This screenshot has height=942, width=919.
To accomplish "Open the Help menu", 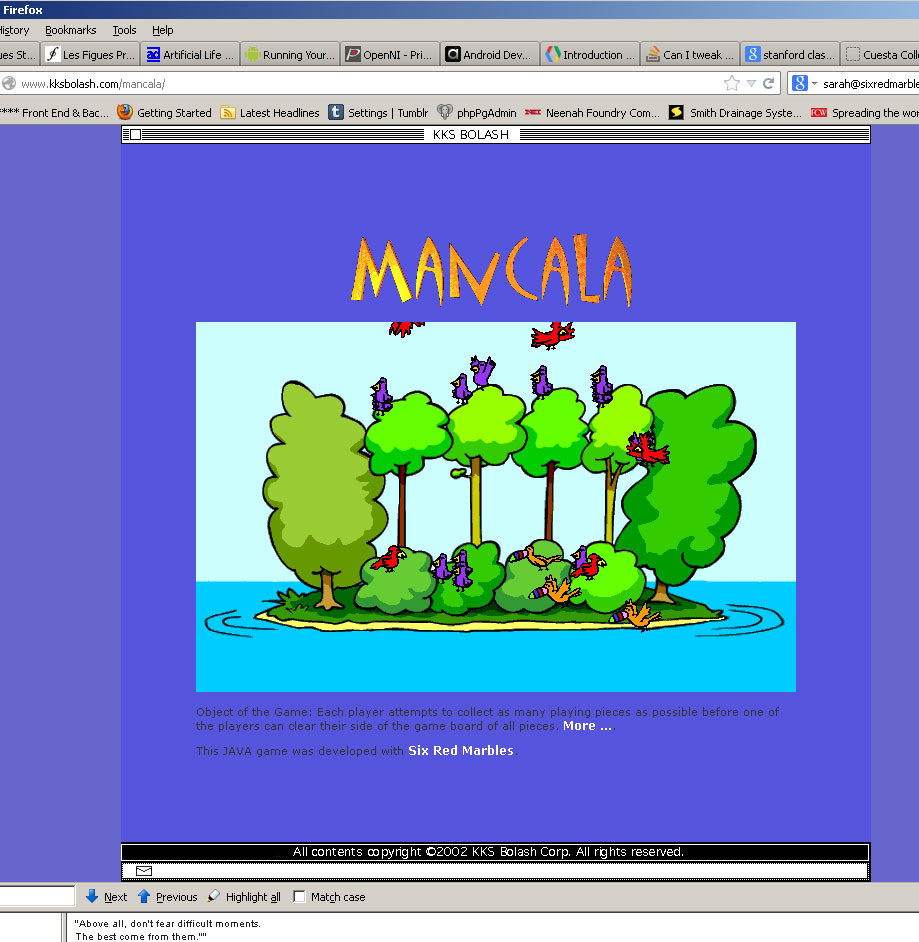I will [x=162, y=30].
